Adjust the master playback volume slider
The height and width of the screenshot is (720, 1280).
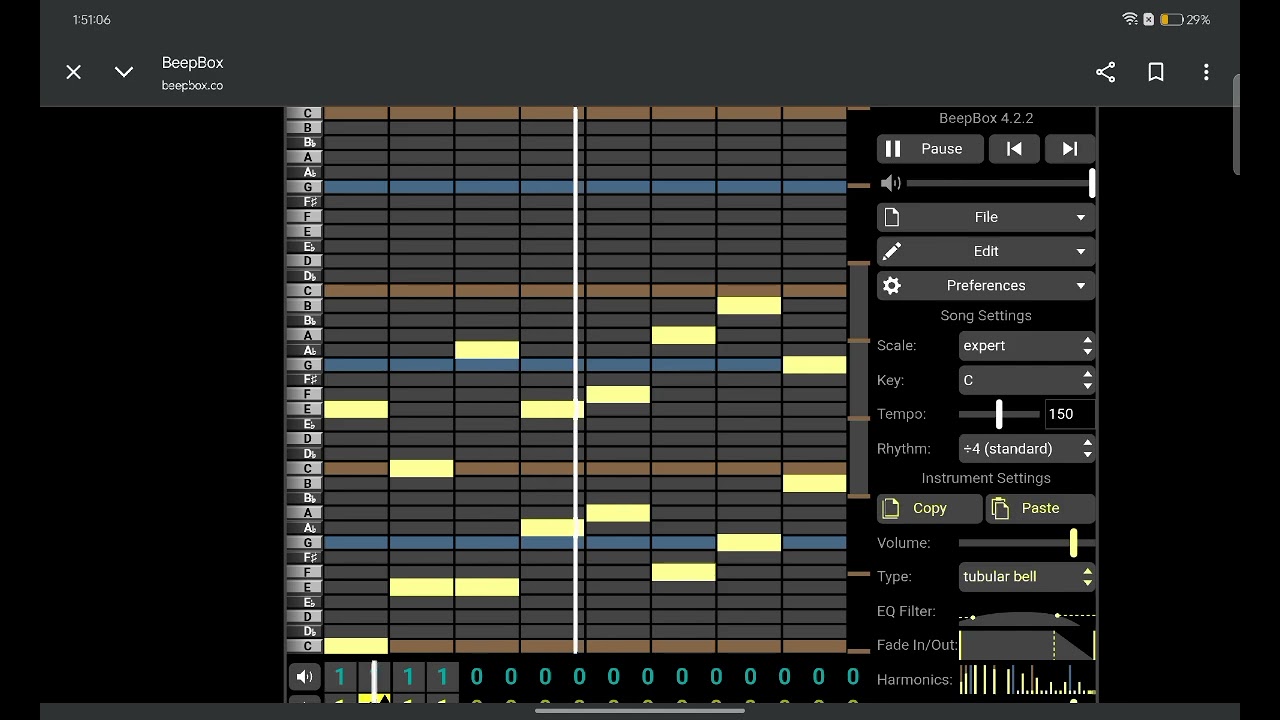pos(1000,183)
